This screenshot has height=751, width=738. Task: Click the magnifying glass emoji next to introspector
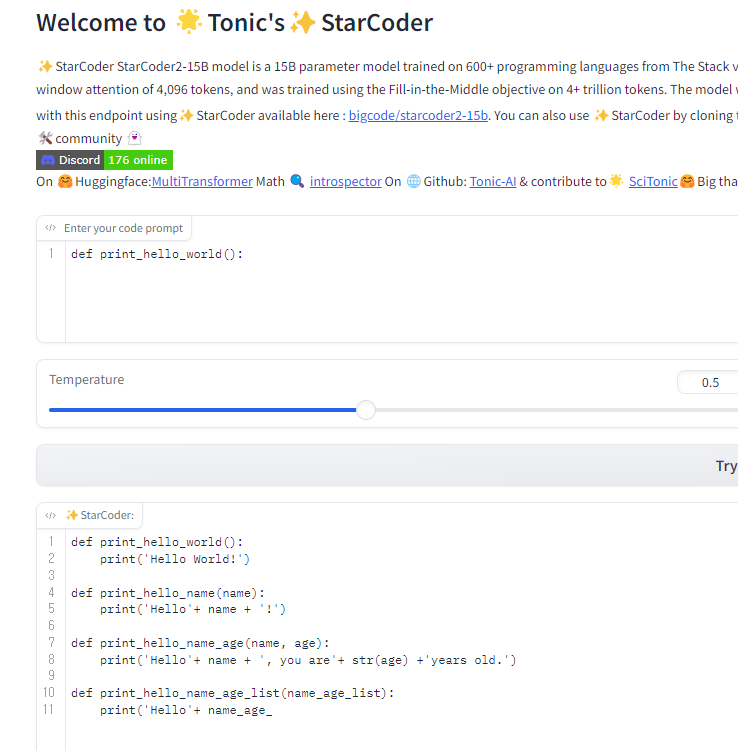[296, 182]
